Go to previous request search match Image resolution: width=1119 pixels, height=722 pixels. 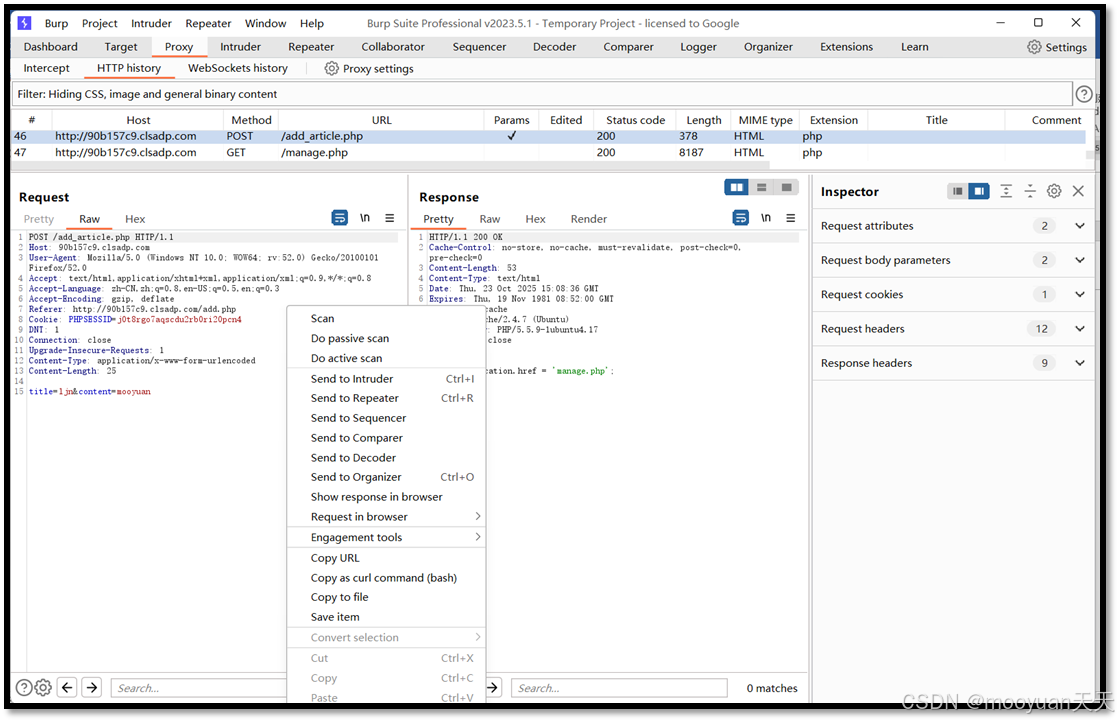point(68,688)
